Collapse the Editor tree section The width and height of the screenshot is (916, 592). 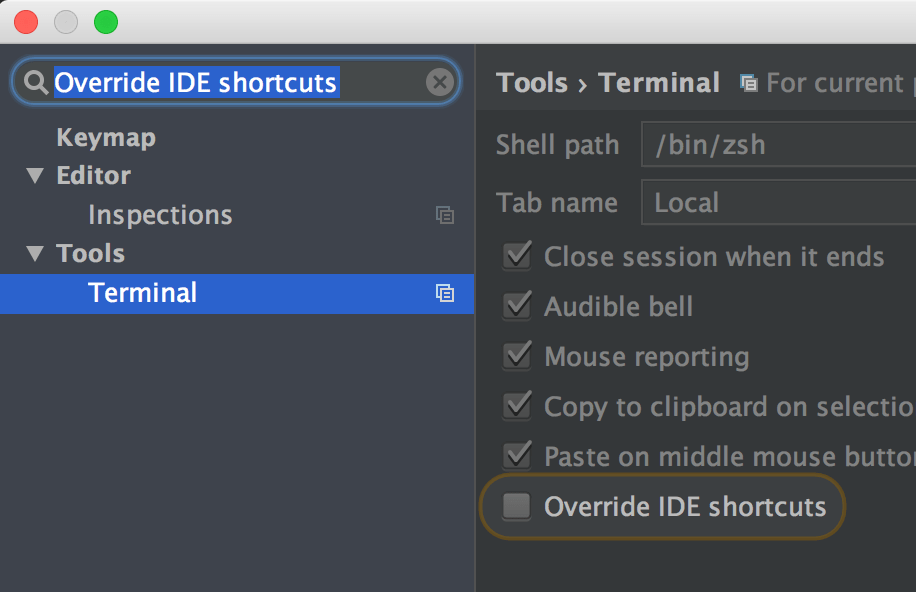point(34,175)
